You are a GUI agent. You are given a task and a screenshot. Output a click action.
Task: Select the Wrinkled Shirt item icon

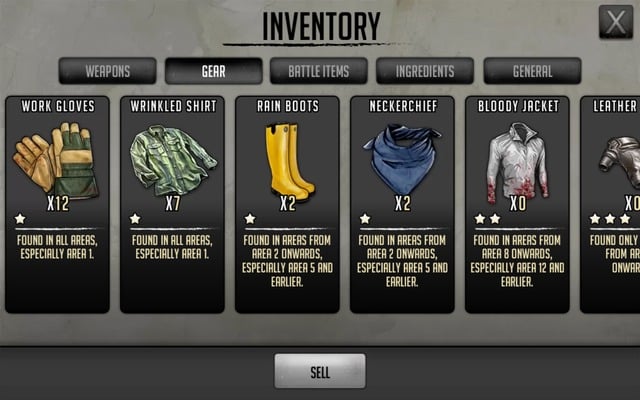tap(173, 160)
